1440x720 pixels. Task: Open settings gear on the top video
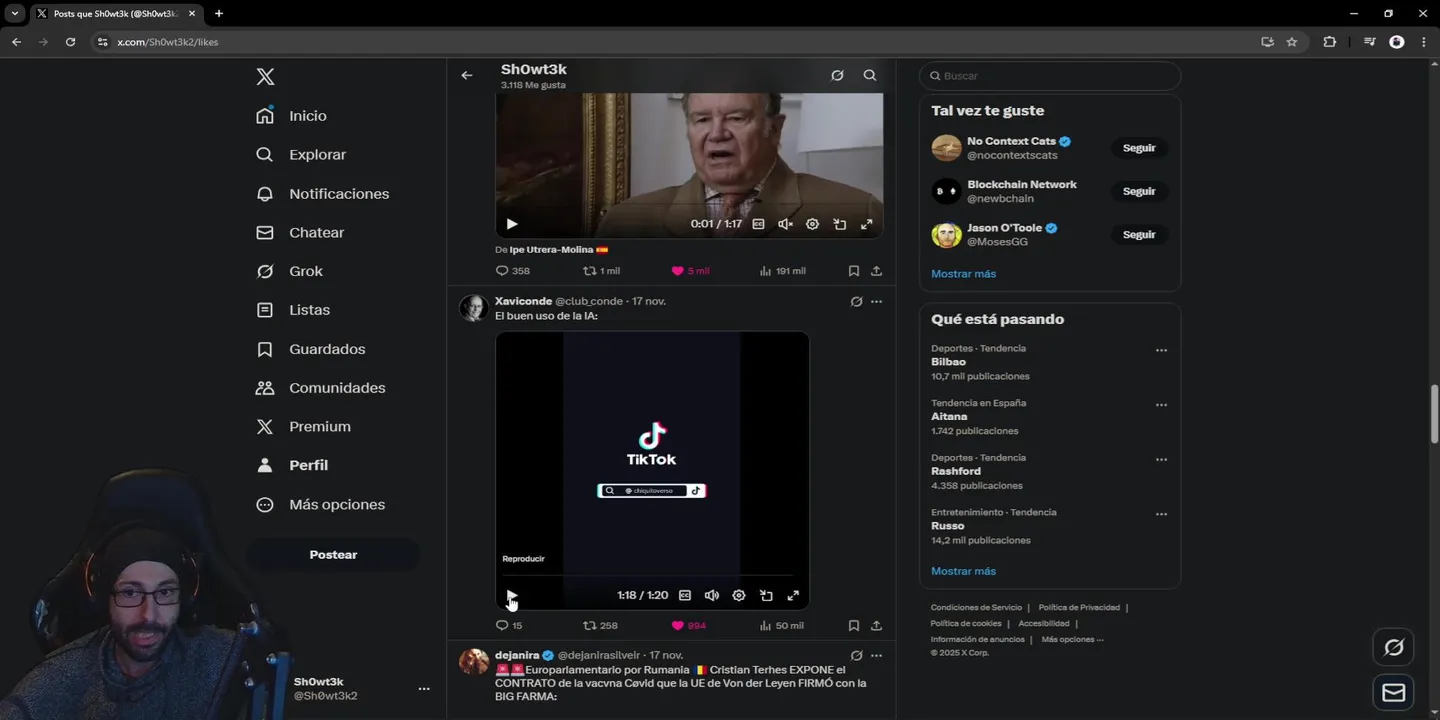click(x=813, y=224)
